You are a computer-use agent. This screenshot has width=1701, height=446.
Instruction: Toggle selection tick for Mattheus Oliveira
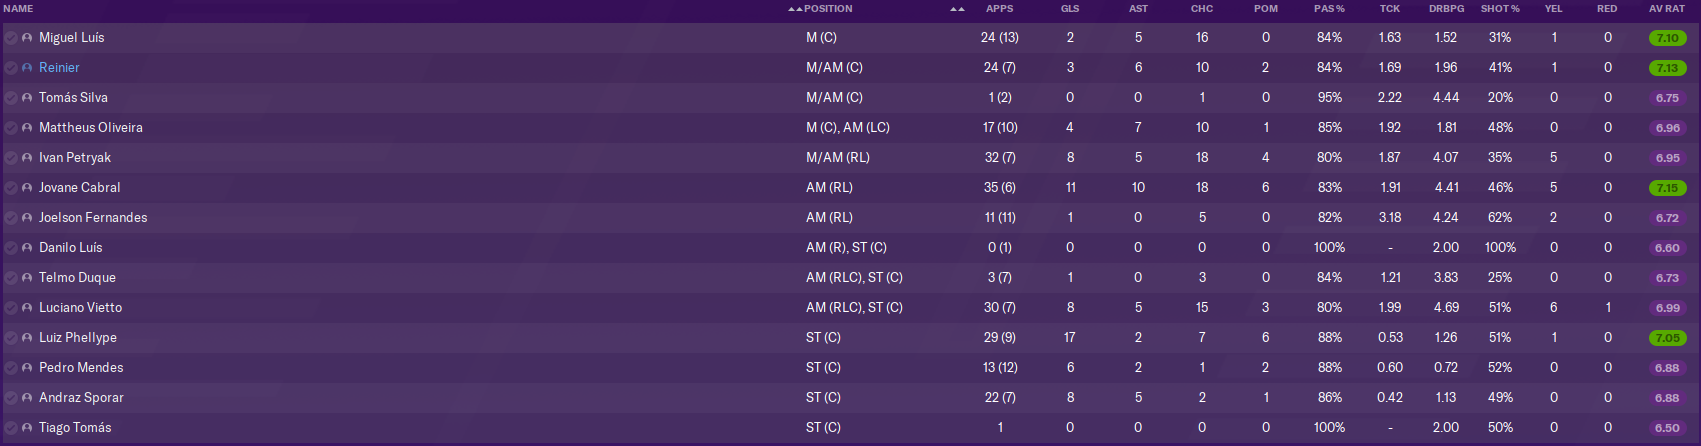(11, 128)
